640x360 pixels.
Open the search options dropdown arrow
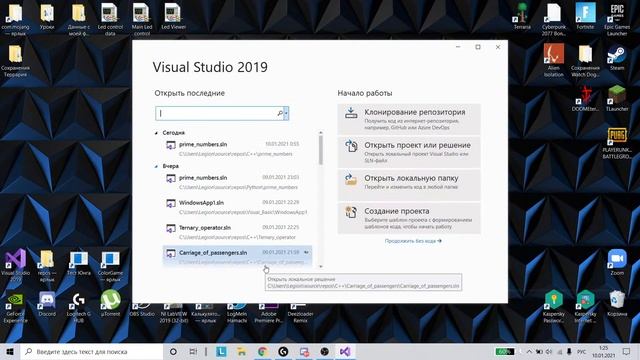286,113
